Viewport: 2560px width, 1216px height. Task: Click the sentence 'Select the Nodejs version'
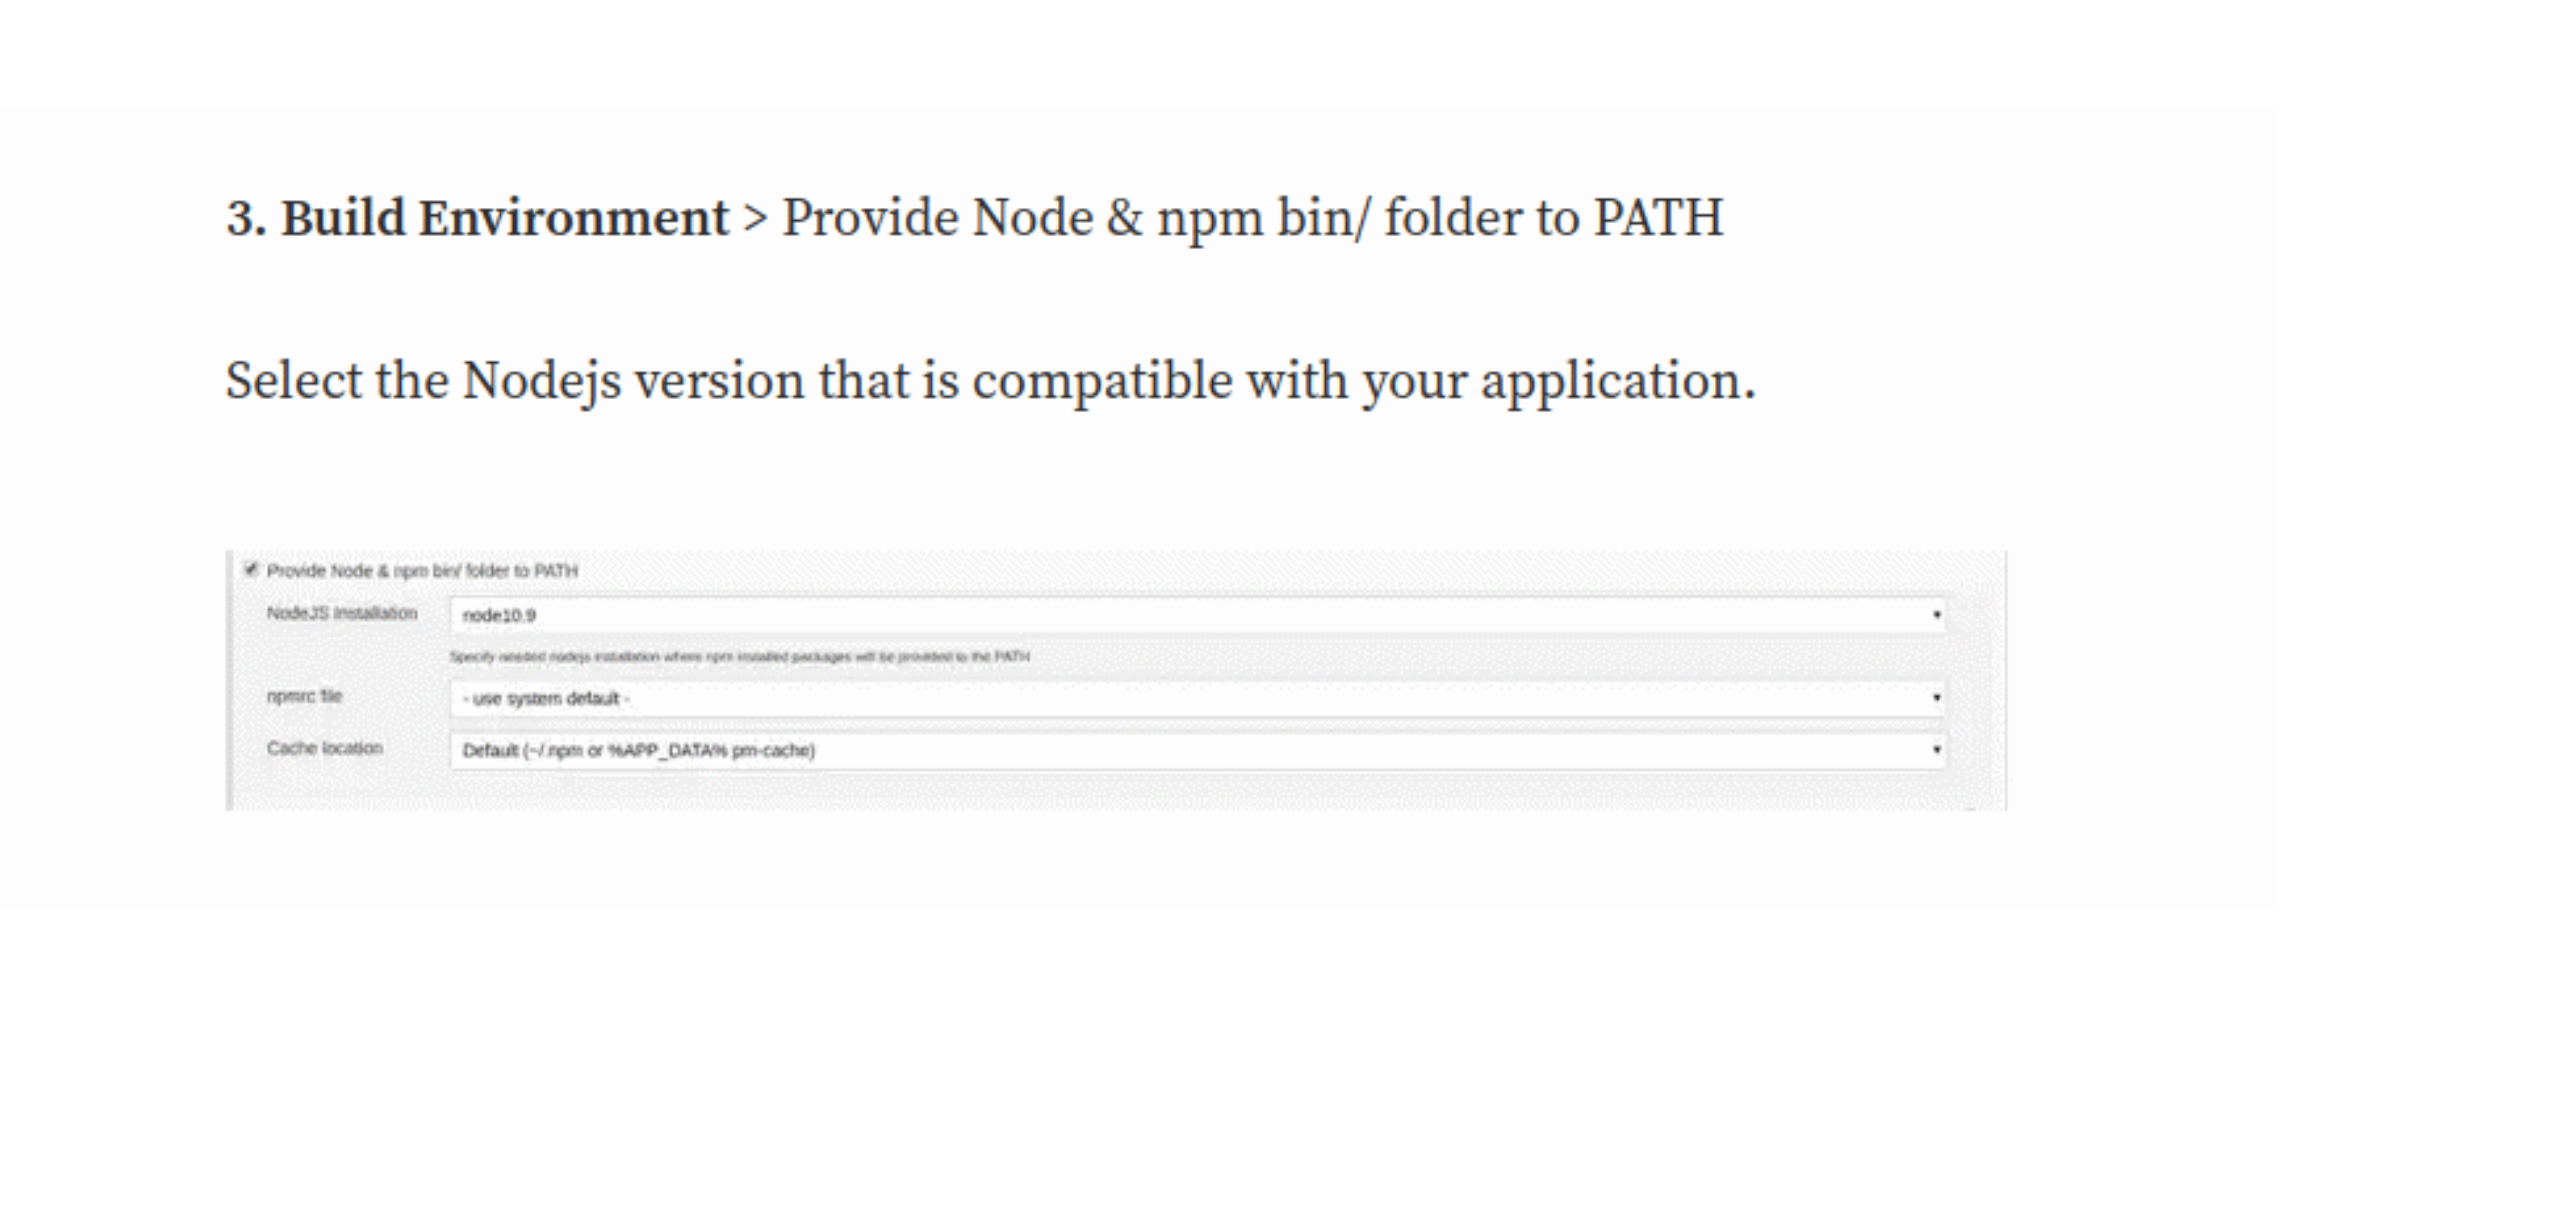[x=990, y=381]
